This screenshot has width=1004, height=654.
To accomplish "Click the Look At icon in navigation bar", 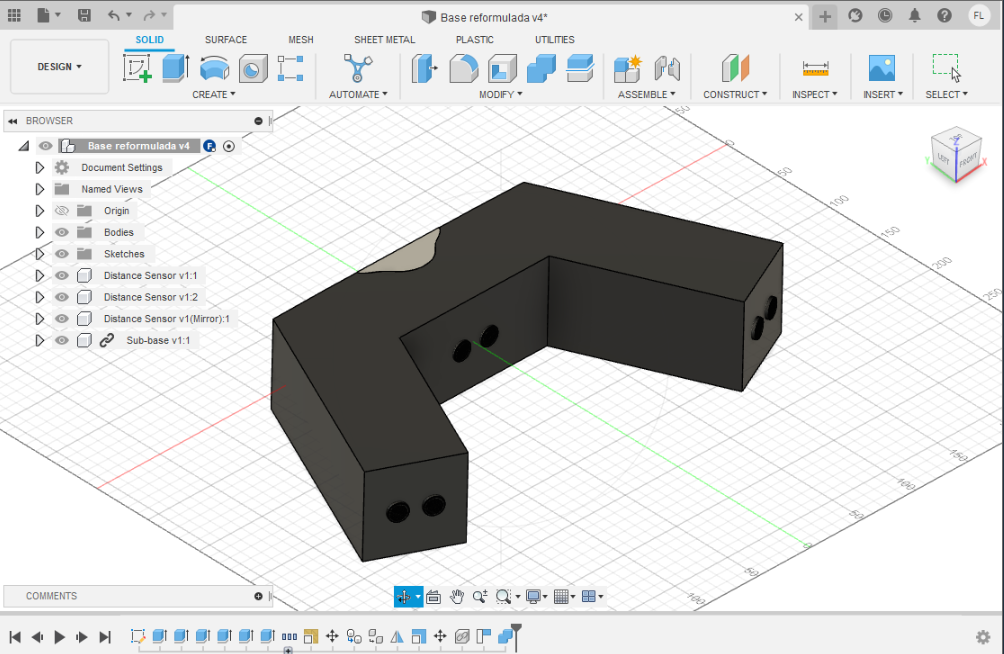I will point(433,596).
